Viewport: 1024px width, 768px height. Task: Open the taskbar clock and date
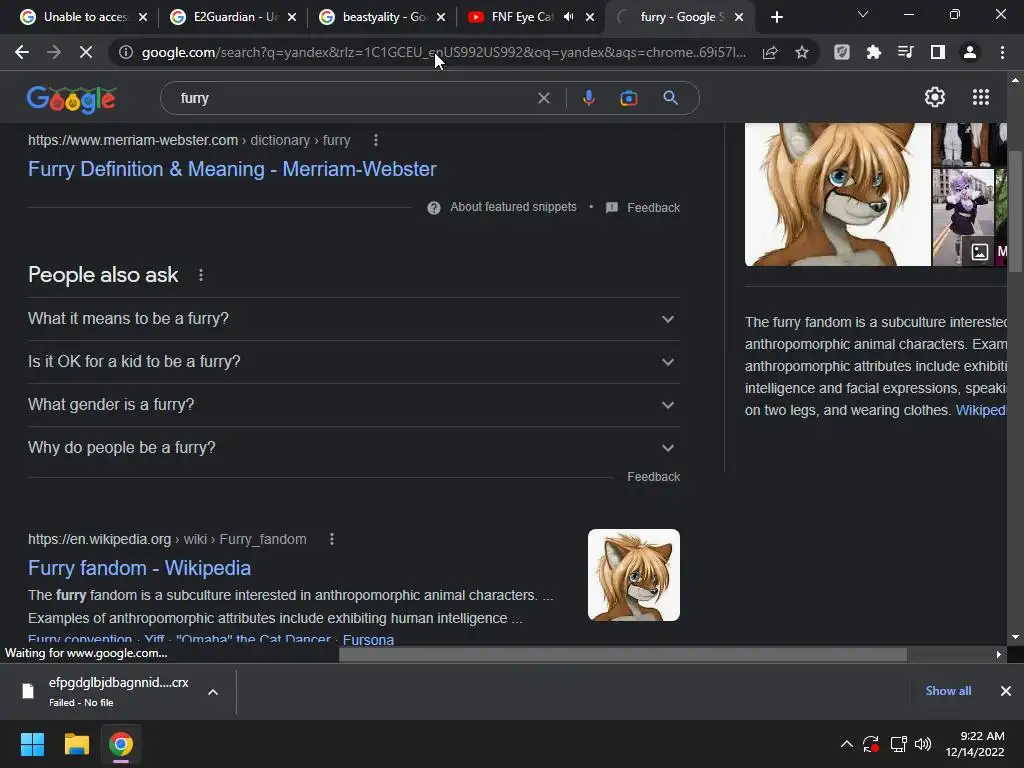(x=975, y=744)
